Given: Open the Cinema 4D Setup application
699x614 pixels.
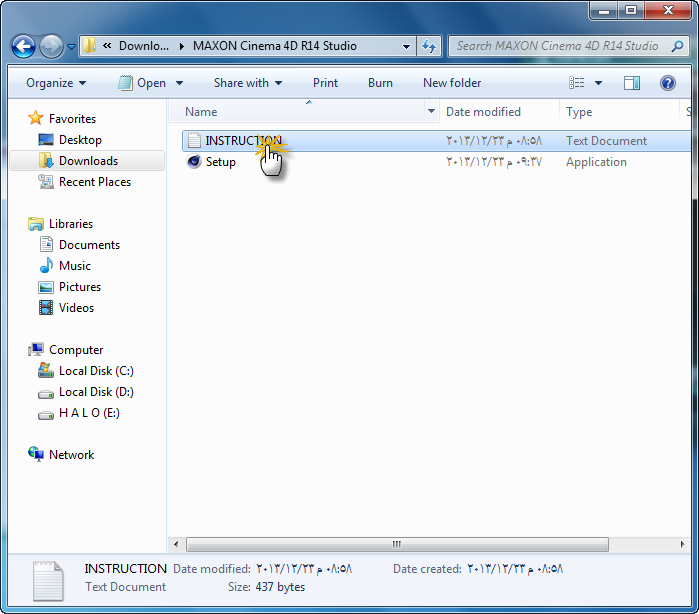Looking at the screenshot, I should coord(220,162).
